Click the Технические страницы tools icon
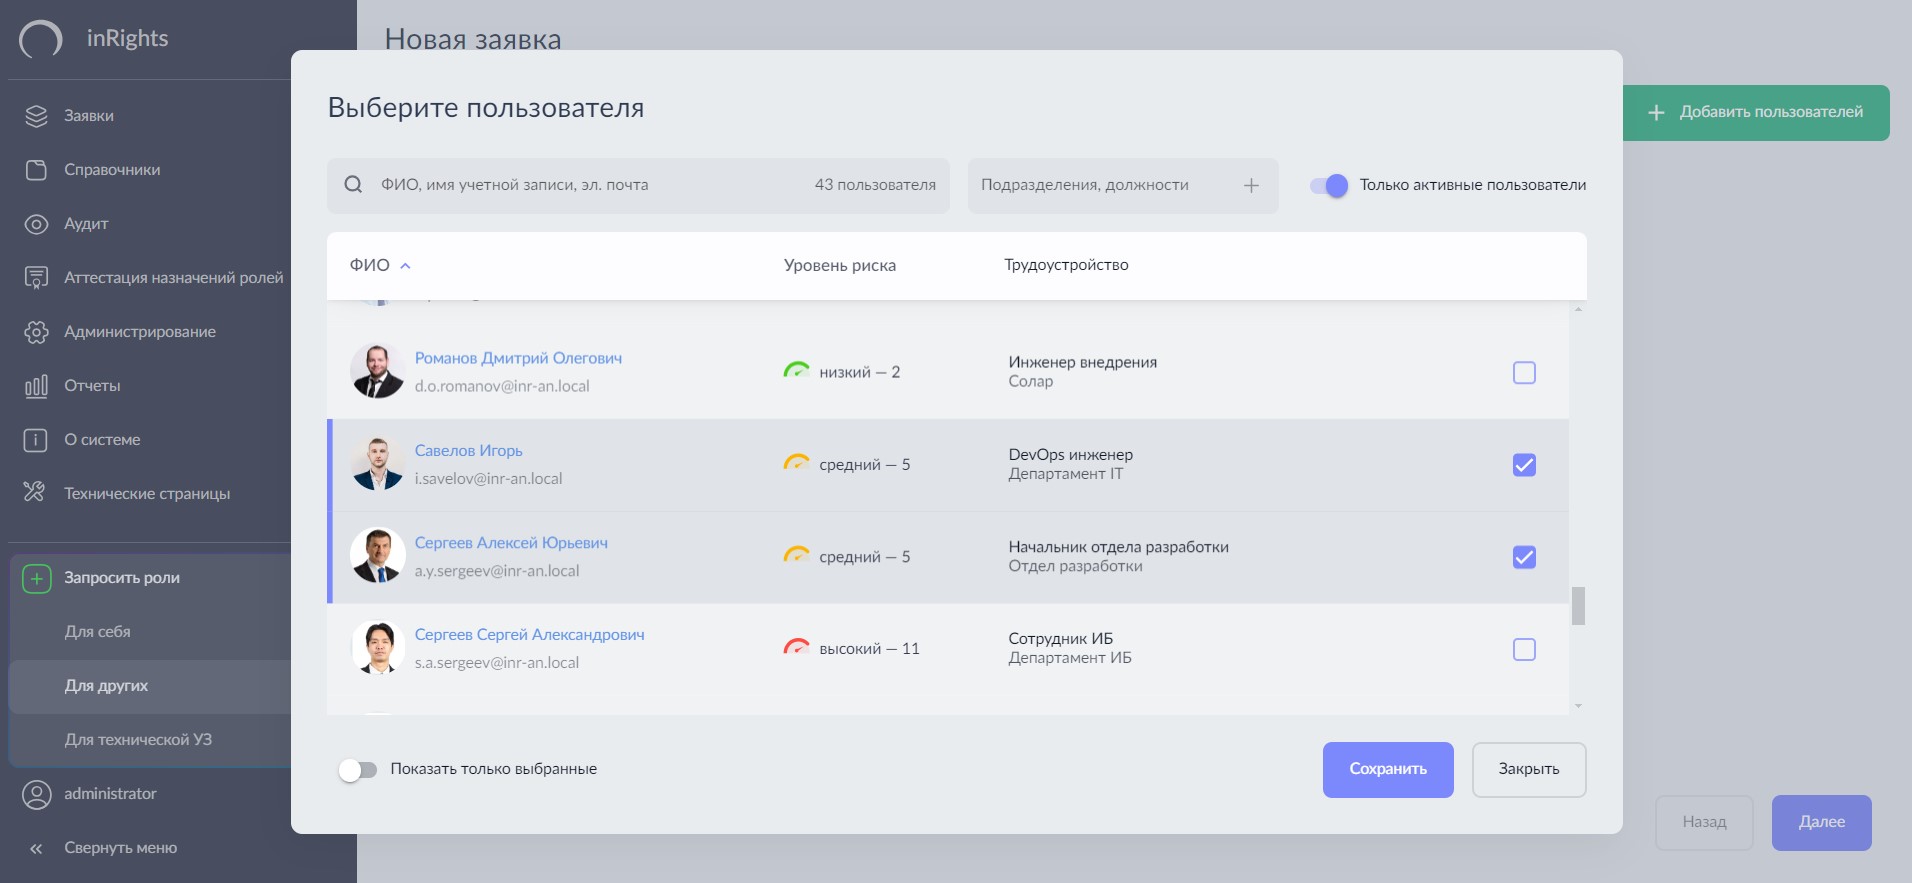Image resolution: width=1912 pixels, height=883 pixels. pos(36,492)
